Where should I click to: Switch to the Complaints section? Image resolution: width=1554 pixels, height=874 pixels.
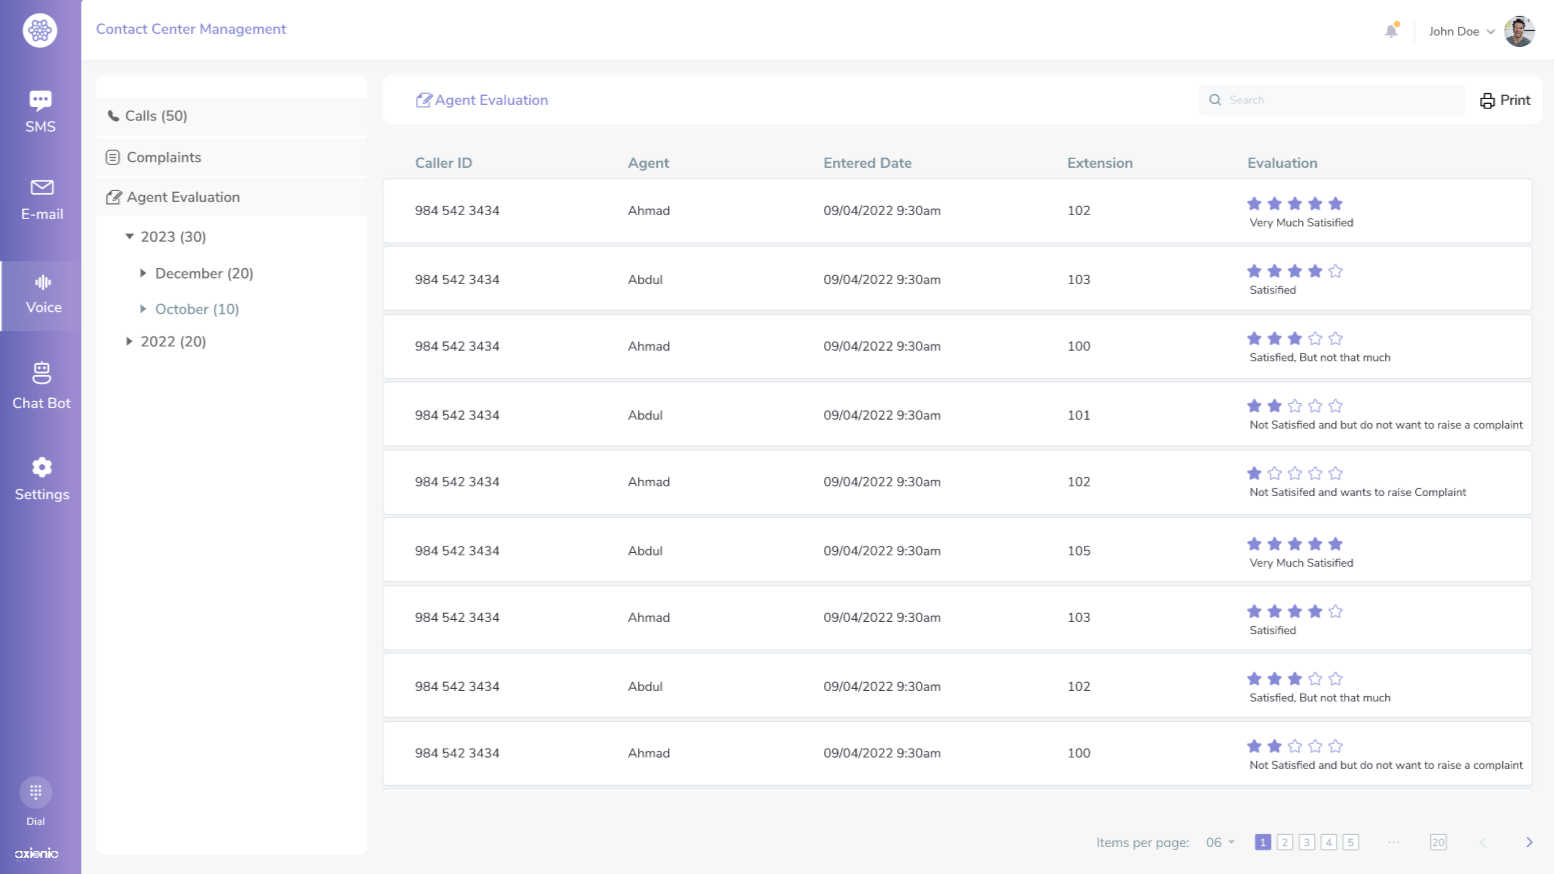click(x=163, y=157)
